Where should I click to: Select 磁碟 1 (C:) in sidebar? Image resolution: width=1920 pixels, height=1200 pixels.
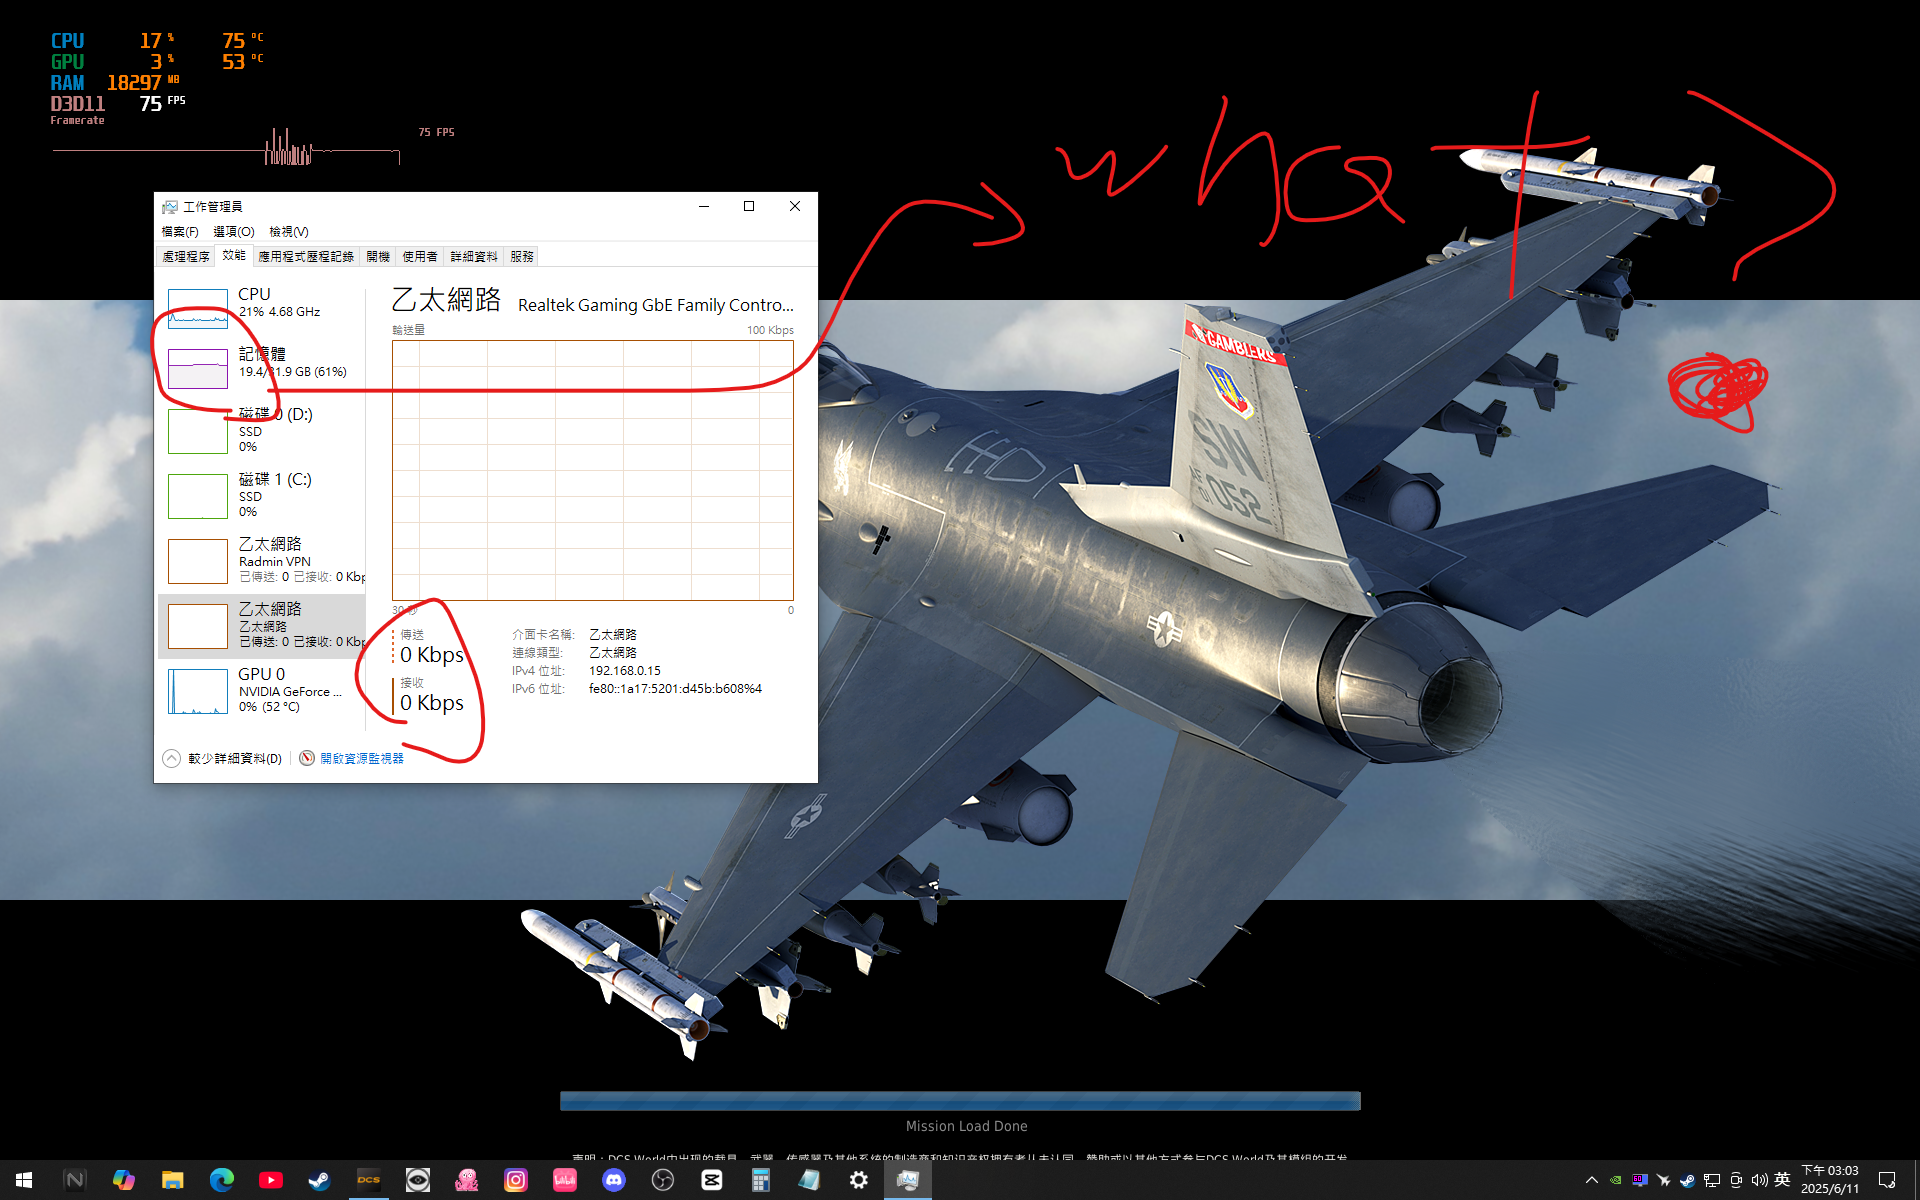262,495
